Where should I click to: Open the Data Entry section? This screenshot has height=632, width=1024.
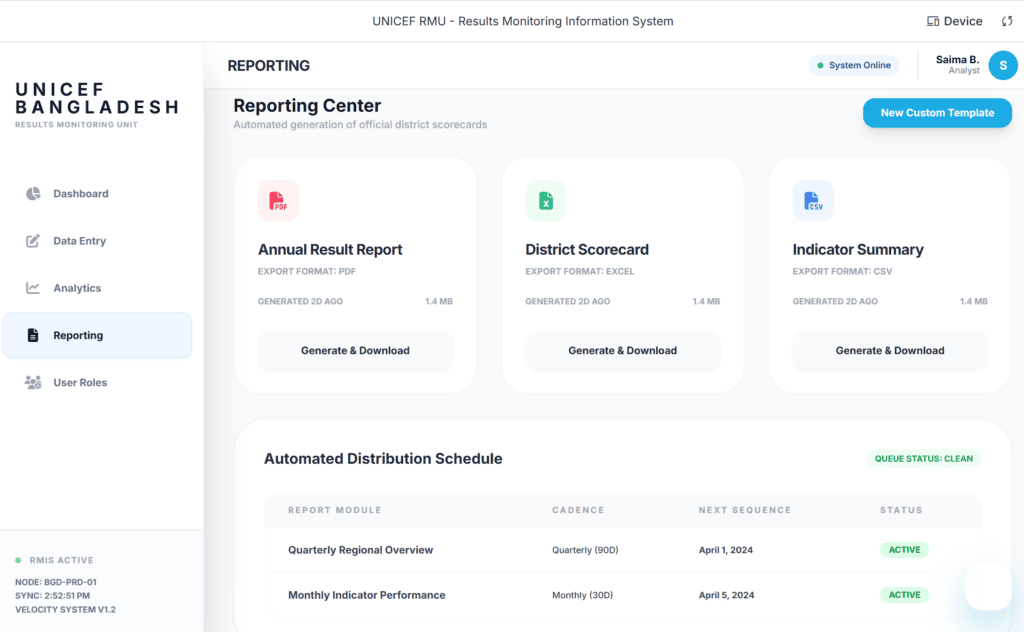click(x=33, y=240)
